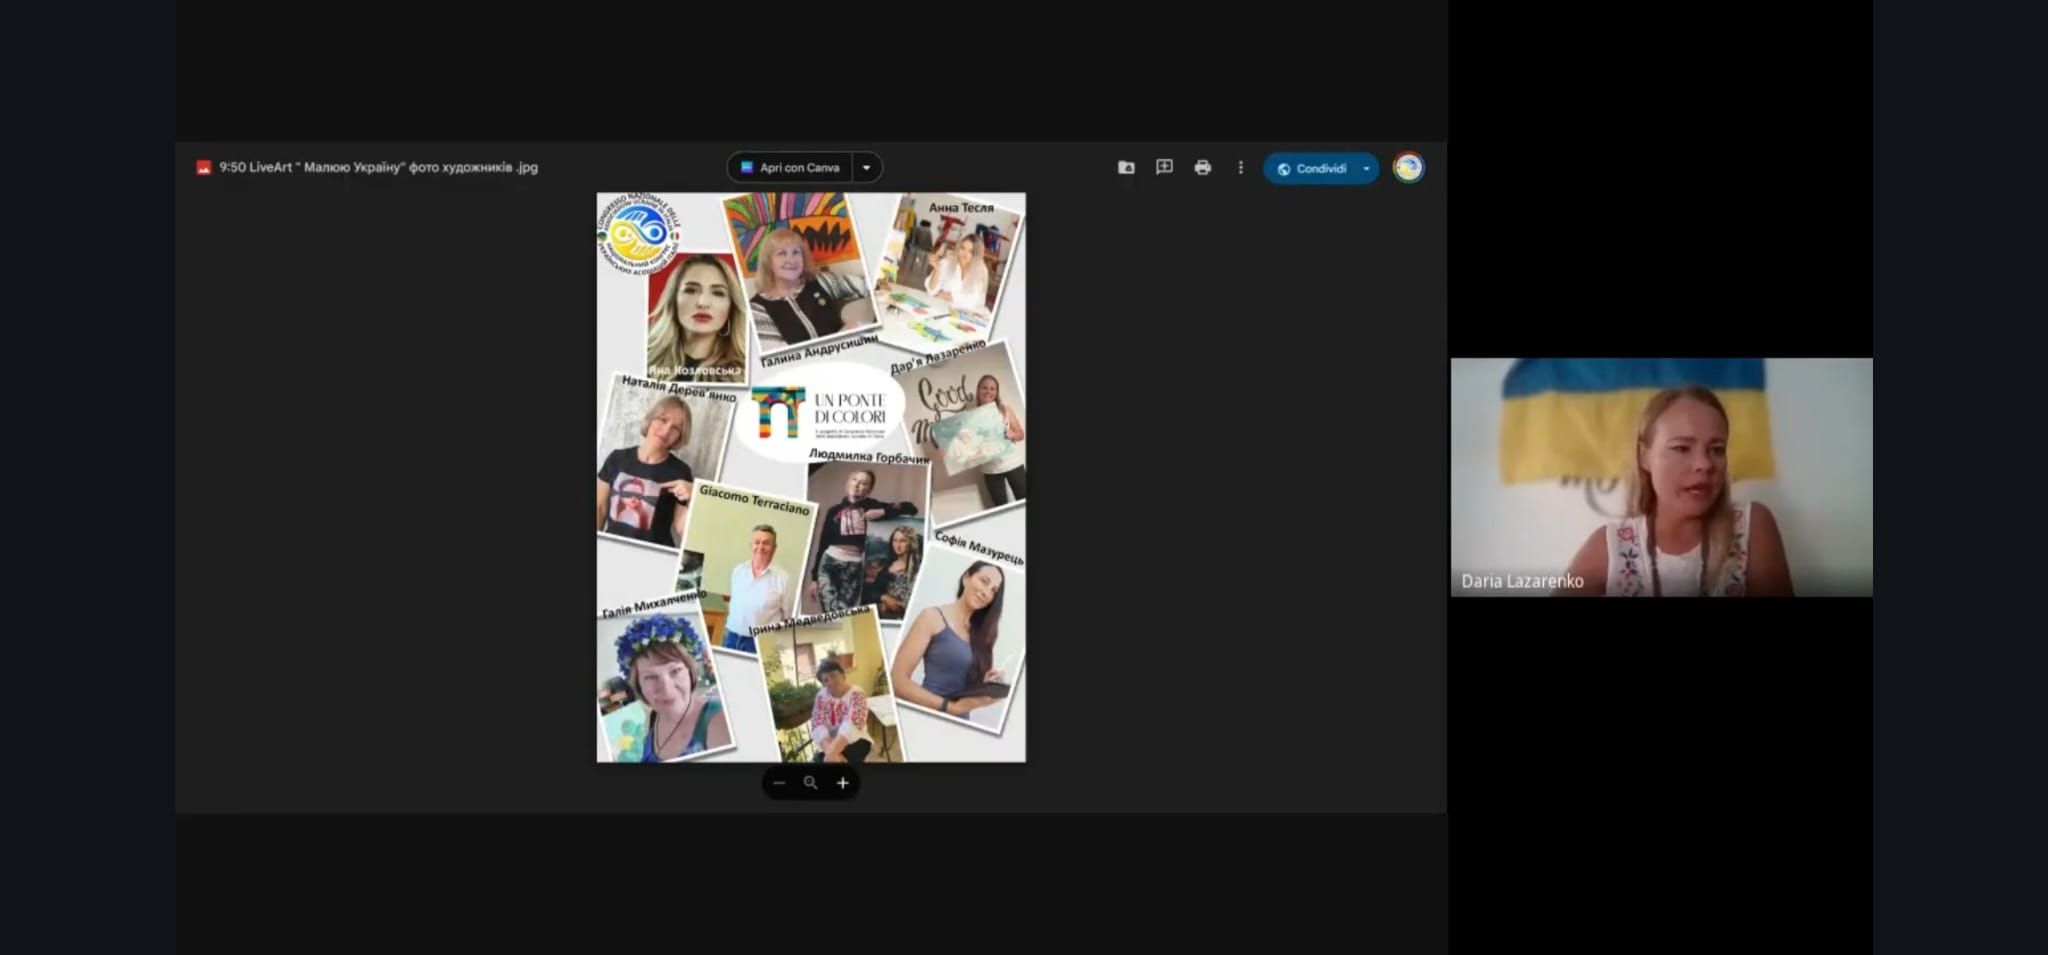Viewport: 2048px width, 955px height.
Task: Print the image with the printer icon
Action: click(x=1202, y=168)
